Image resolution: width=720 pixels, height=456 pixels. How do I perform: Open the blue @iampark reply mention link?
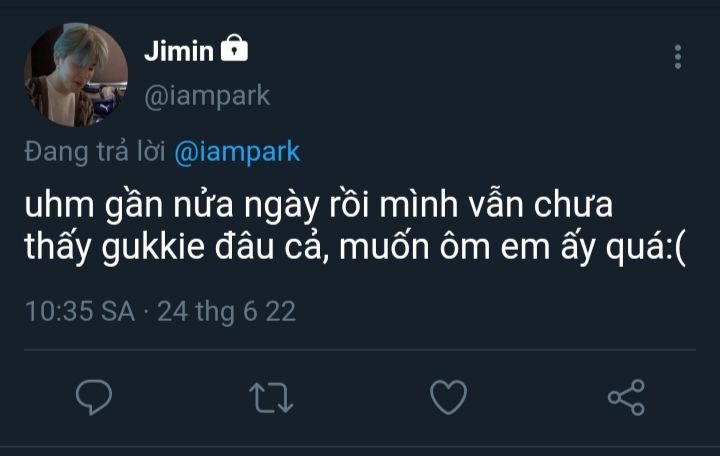click(x=237, y=152)
